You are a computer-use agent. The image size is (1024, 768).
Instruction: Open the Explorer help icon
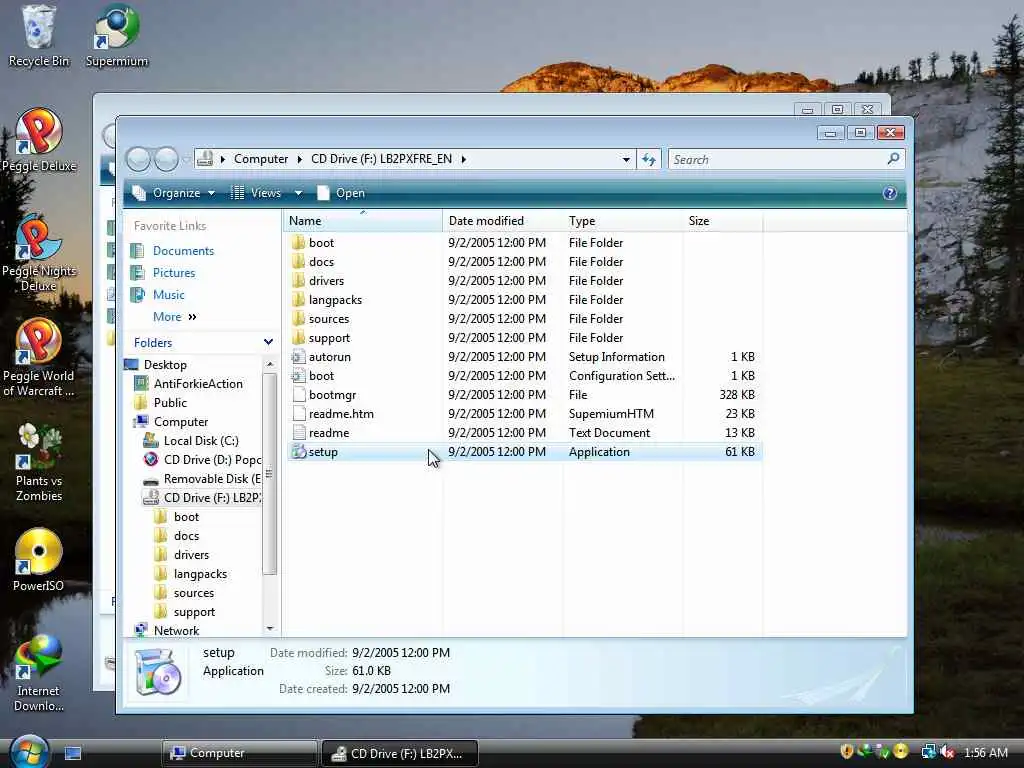pos(889,193)
